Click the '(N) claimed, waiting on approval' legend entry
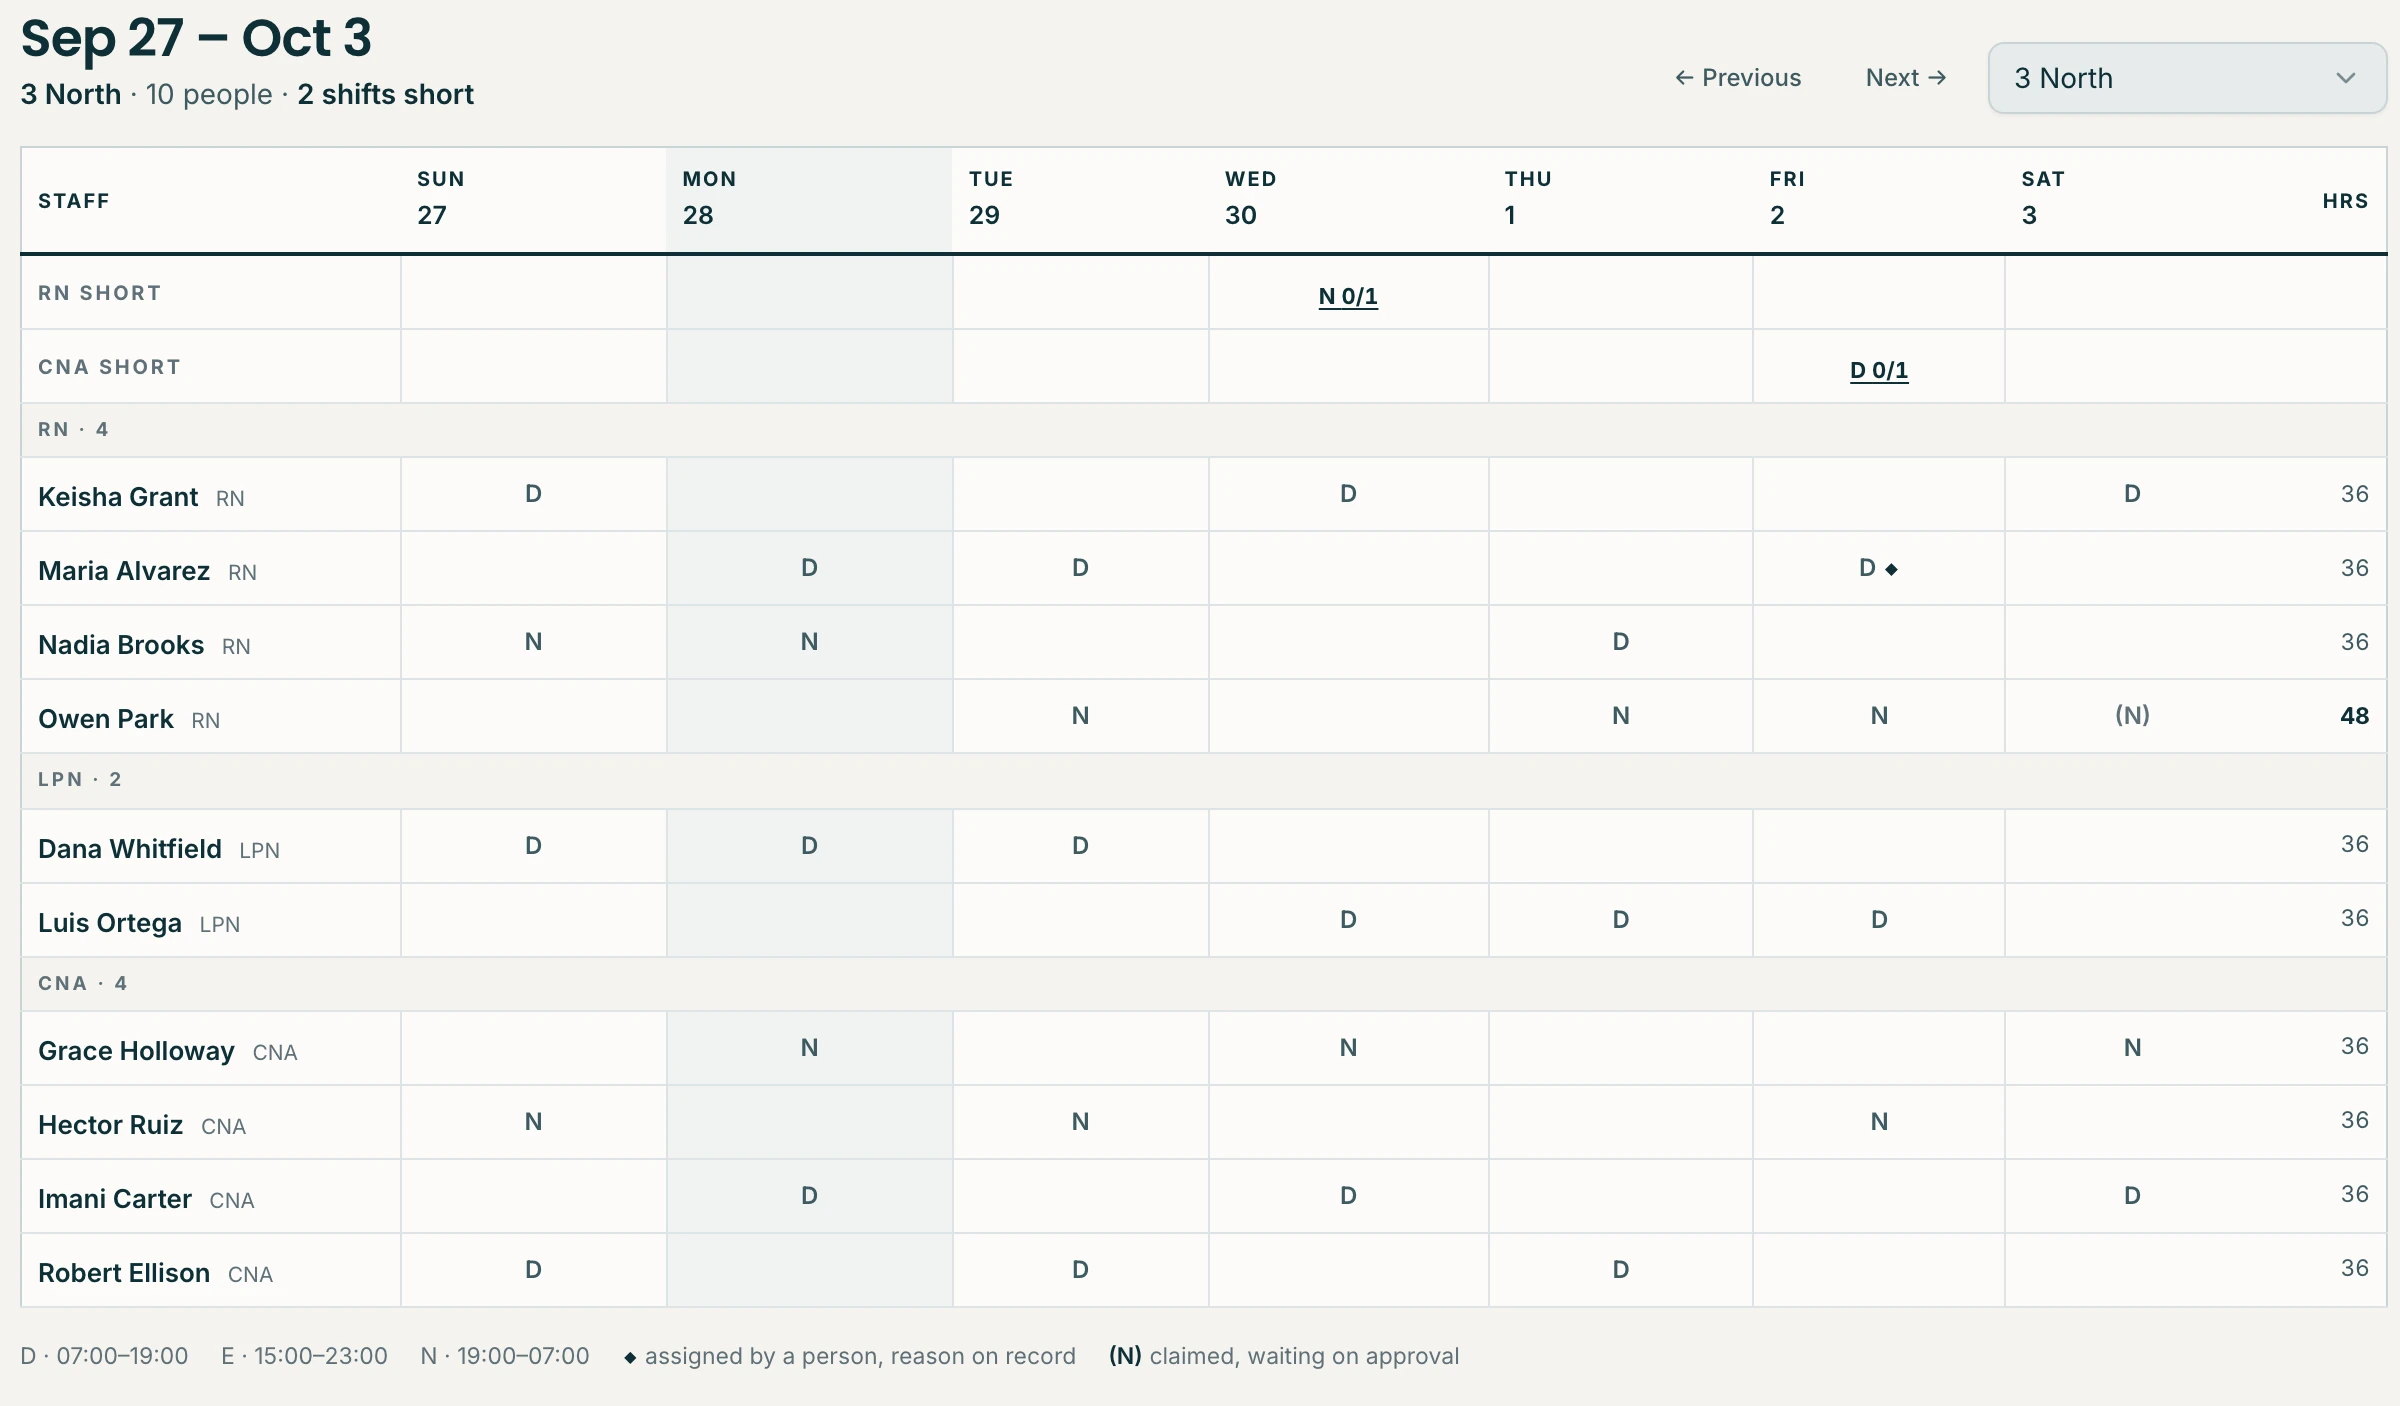This screenshot has height=1406, width=2400. pos(1284,1357)
